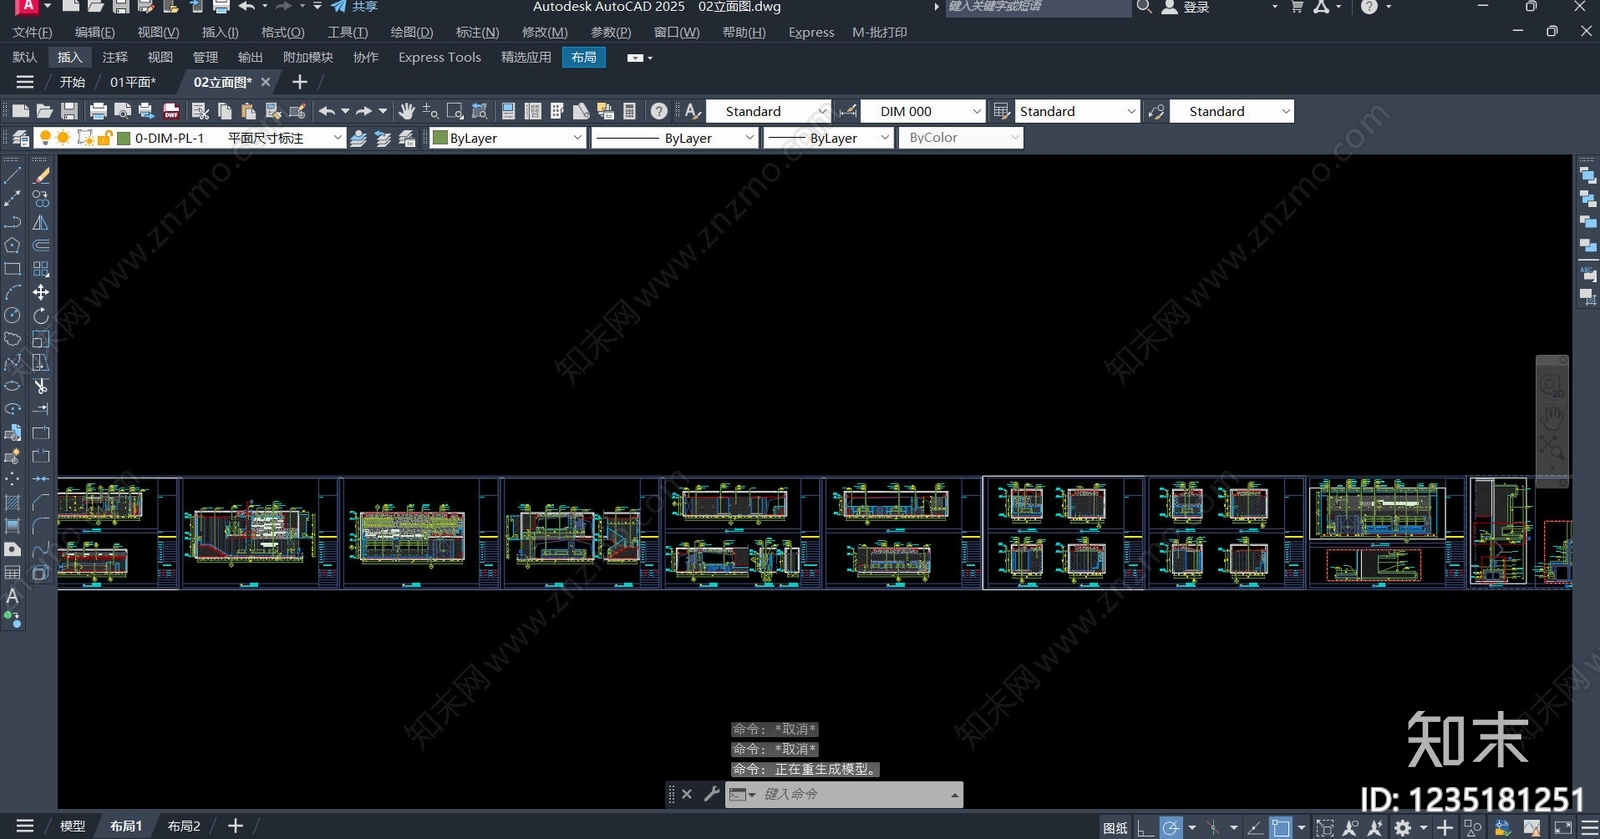
Task: Toggle Ortho mode in status bar
Action: click(x=1146, y=827)
